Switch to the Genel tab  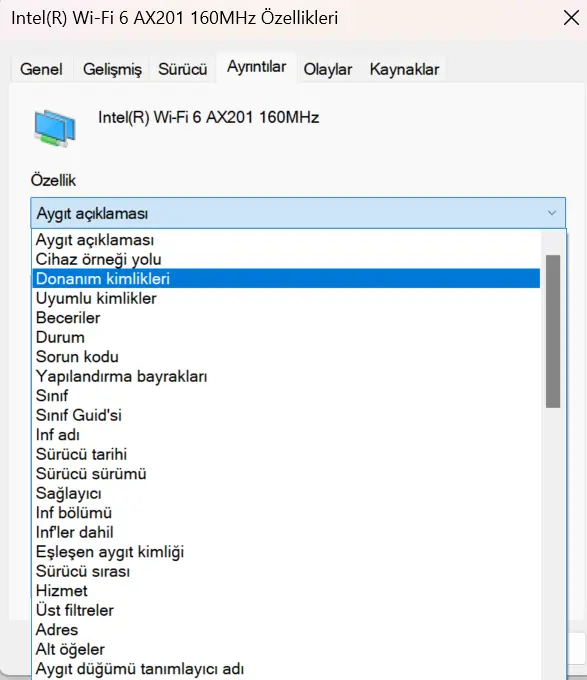[x=41, y=69]
